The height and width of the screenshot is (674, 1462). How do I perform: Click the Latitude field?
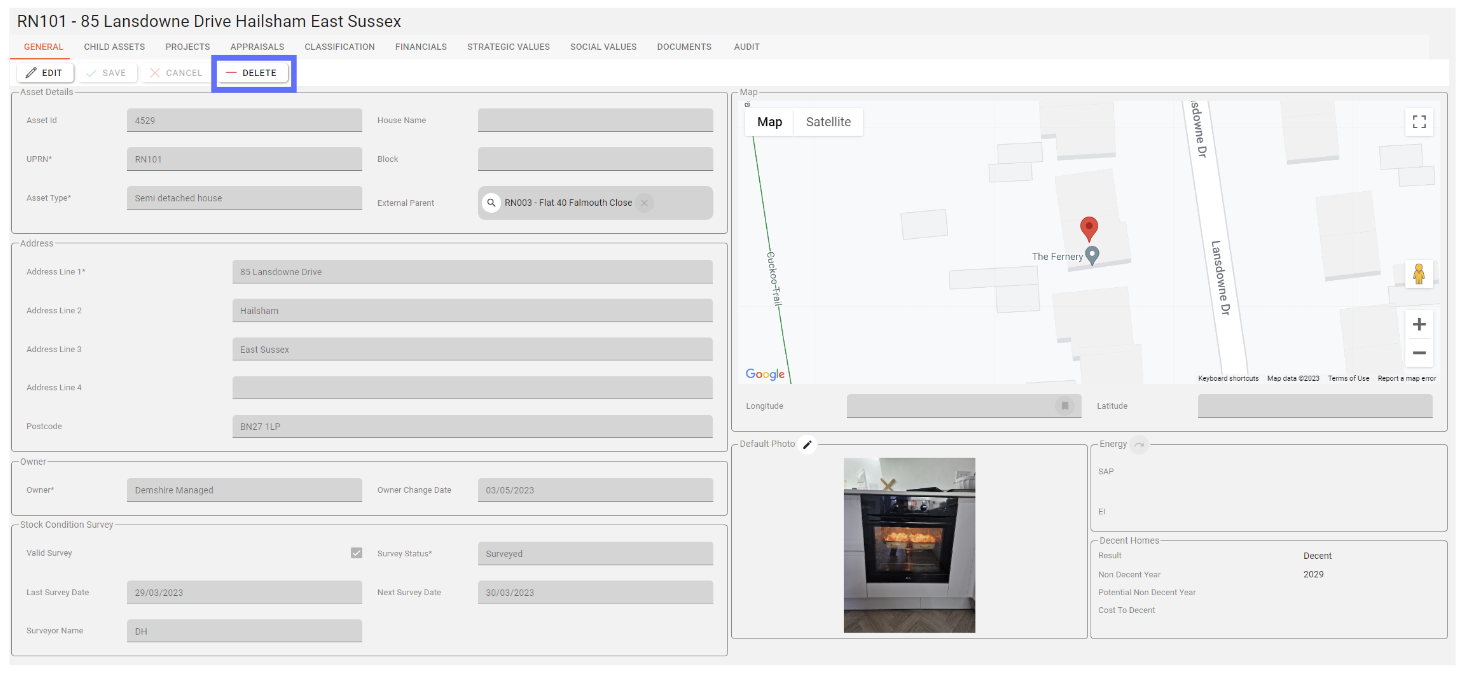1315,406
